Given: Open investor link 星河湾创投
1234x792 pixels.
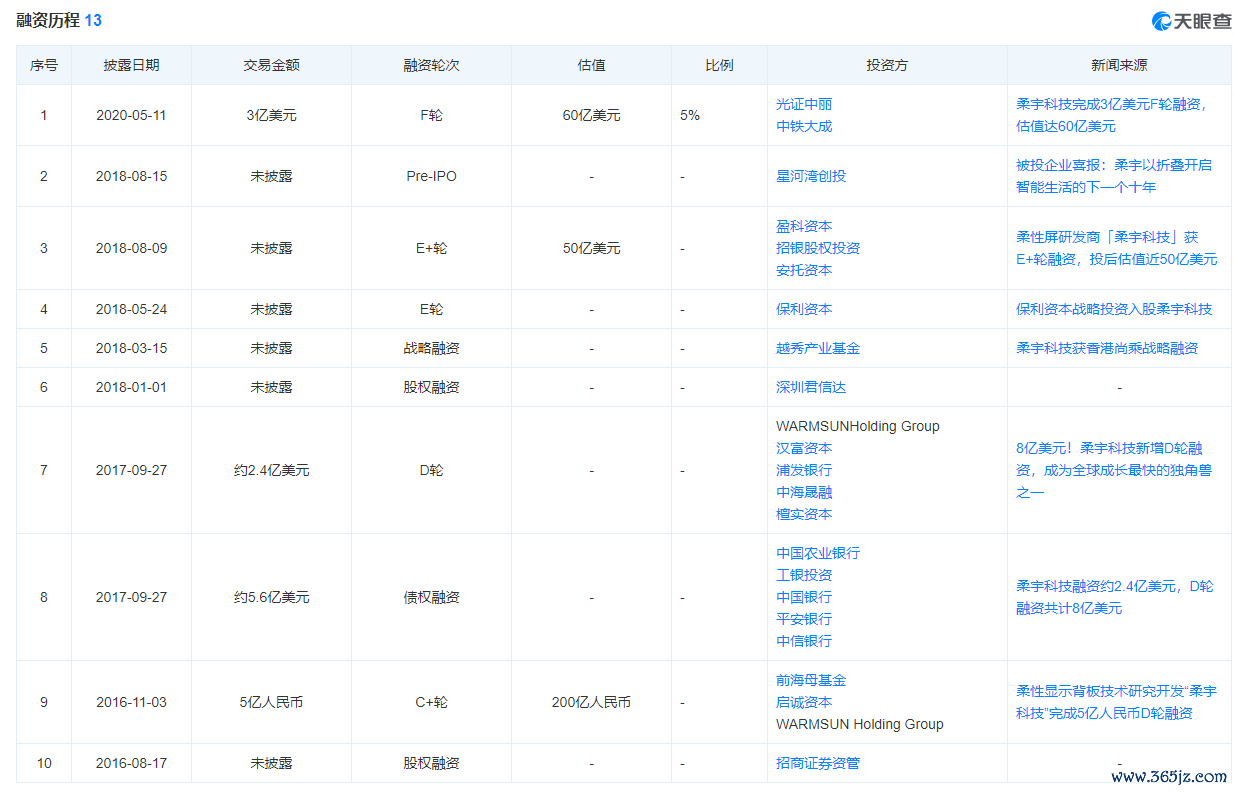Looking at the screenshot, I should [x=811, y=176].
